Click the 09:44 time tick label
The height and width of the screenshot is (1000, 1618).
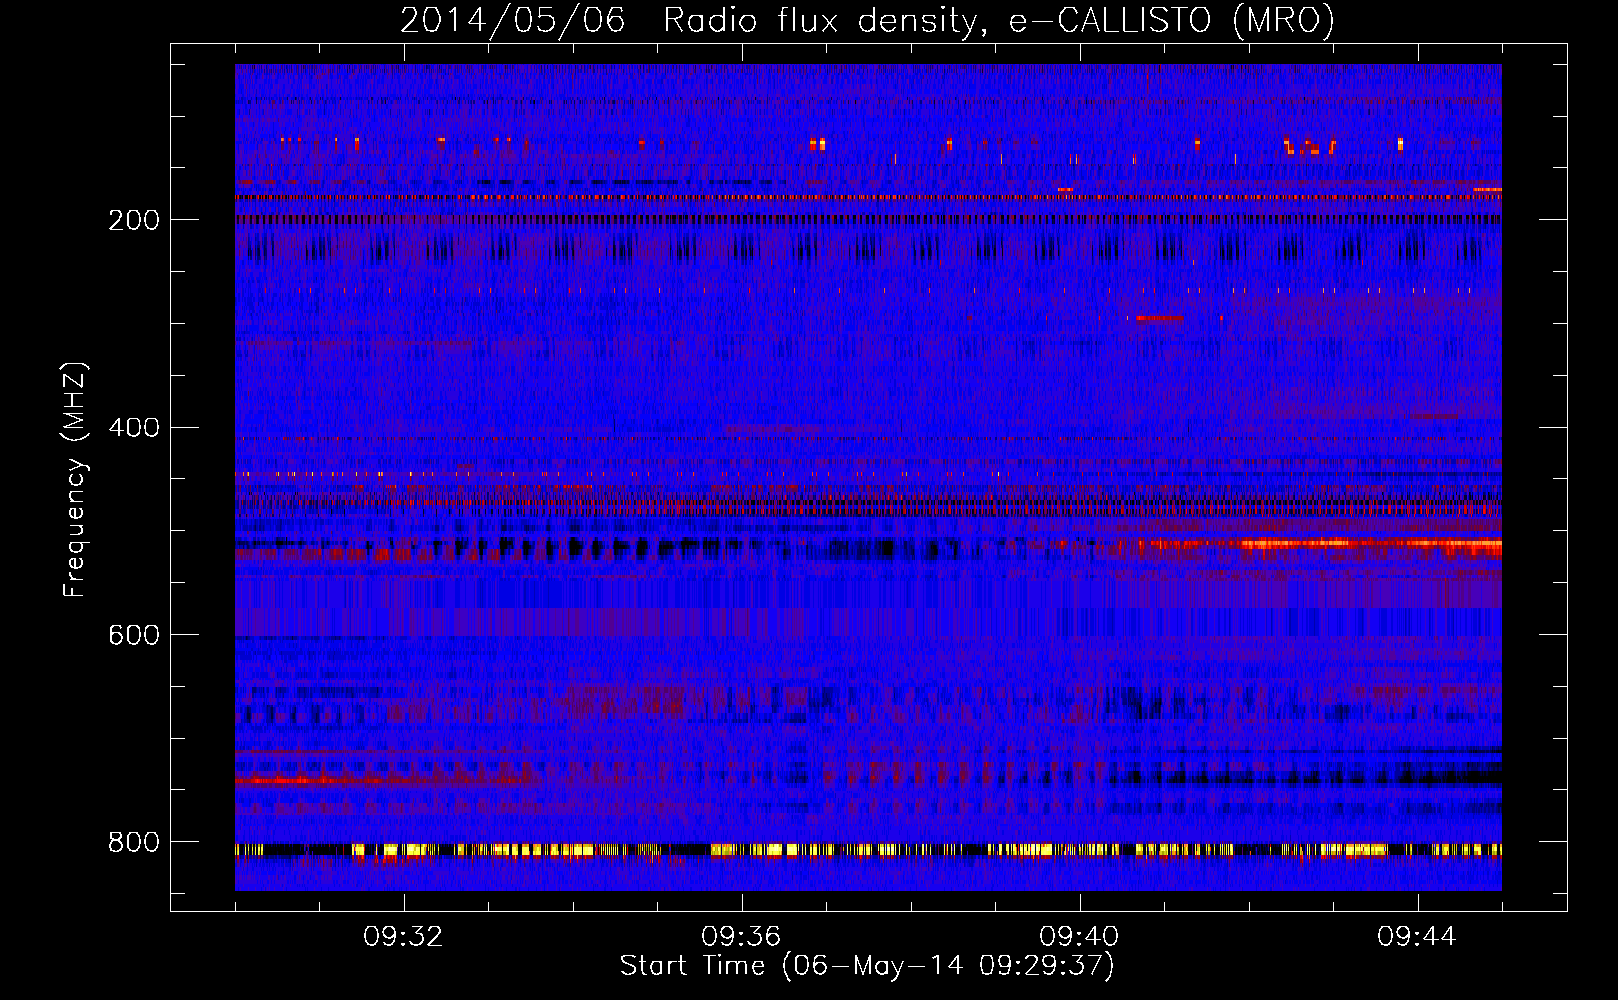pos(1417,937)
